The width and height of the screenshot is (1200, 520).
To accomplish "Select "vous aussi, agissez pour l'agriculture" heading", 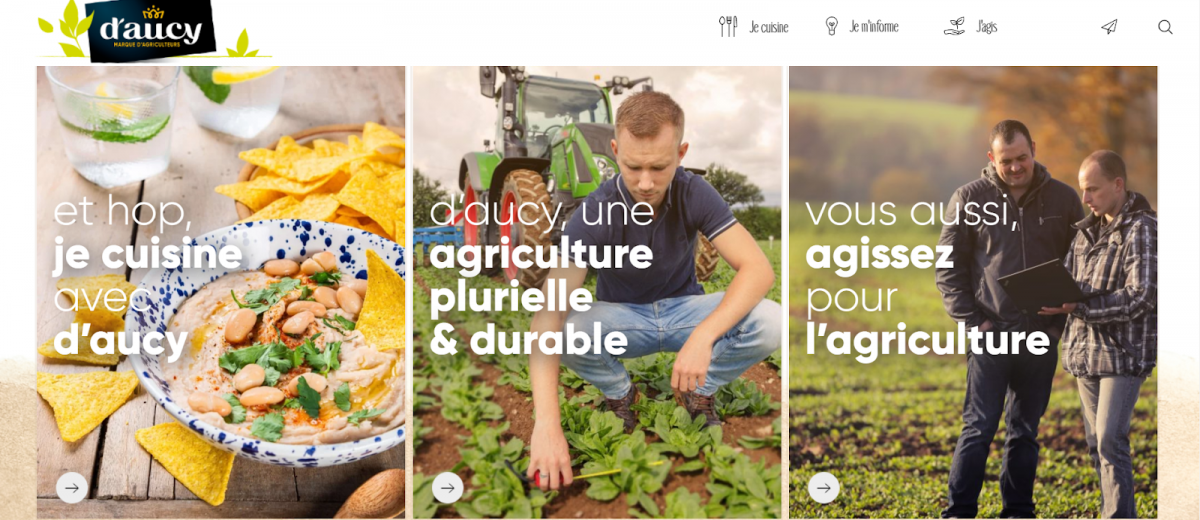I will 927,275.
